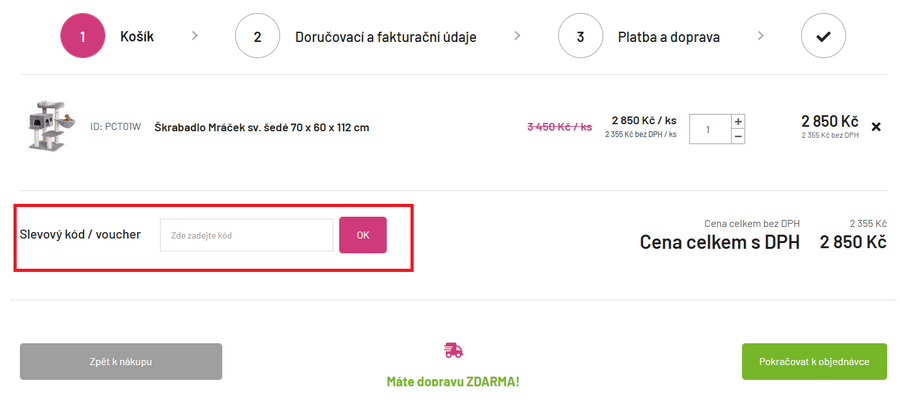Click the checkmark completion circle
The height and width of the screenshot is (400, 900).
tap(823, 37)
